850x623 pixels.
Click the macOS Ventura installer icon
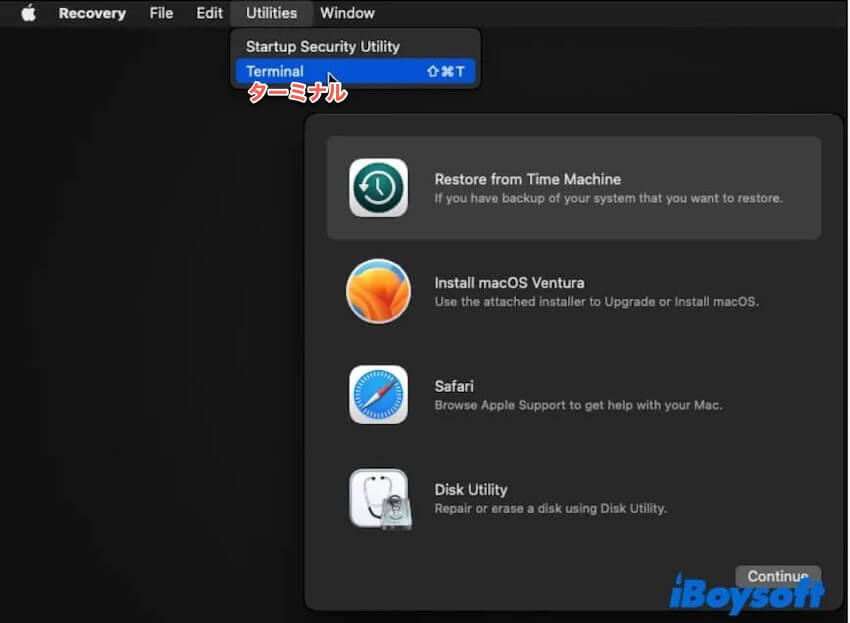378,291
